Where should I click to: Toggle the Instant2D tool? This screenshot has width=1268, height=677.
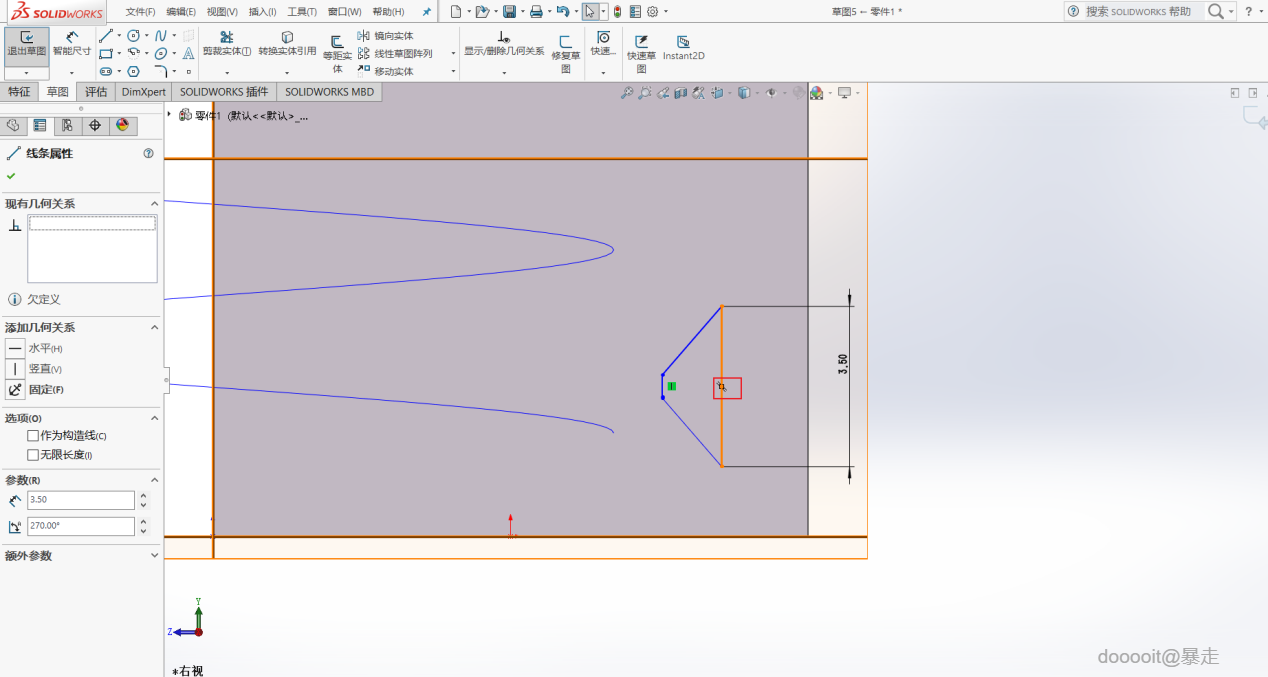tap(684, 48)
